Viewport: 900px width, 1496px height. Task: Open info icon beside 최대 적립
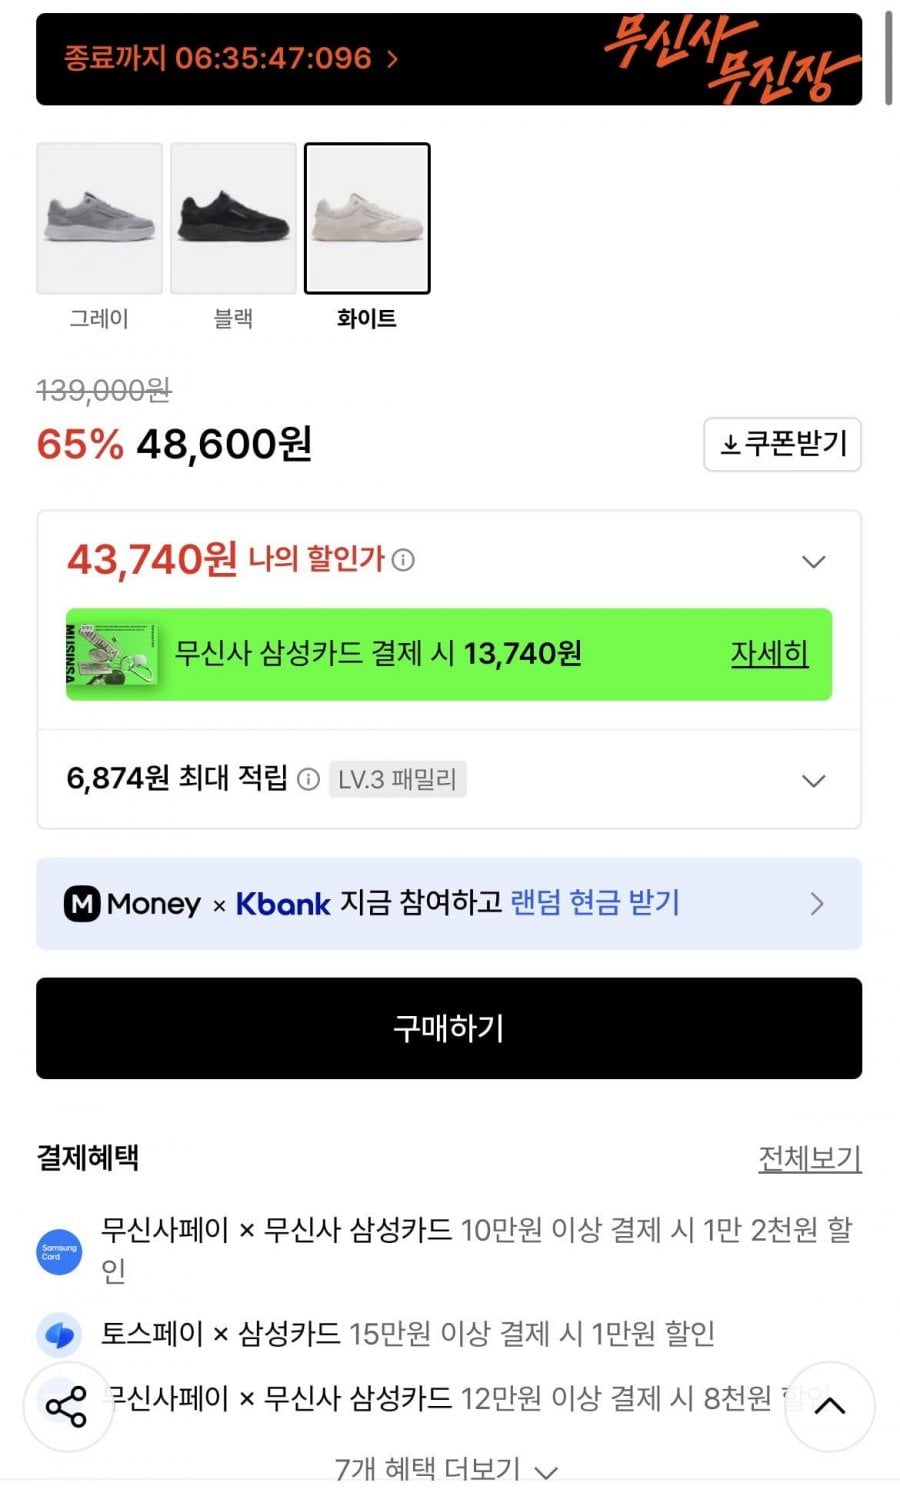coord(309,779)
